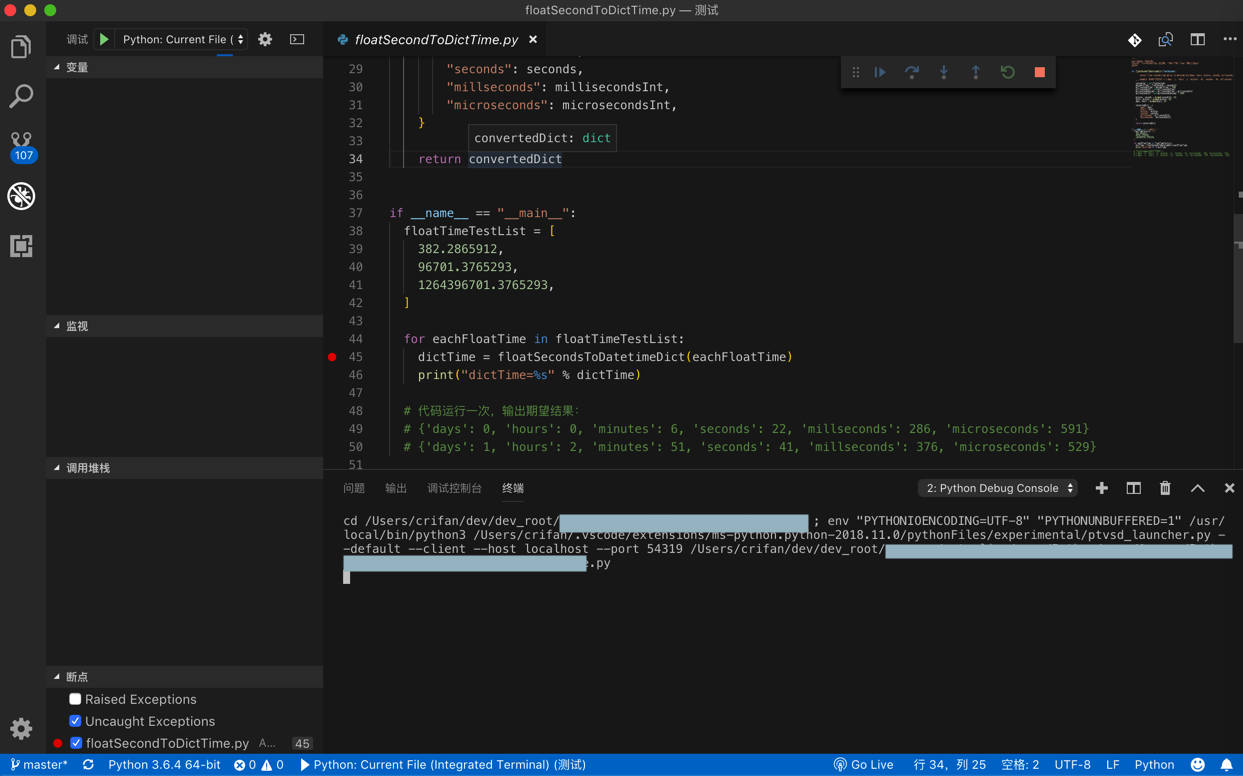The height and width of the screenshot is (776, 1243).
Task: Click Python 3.6.4 64-bit interpreter selector
Action: pos(164,765)
